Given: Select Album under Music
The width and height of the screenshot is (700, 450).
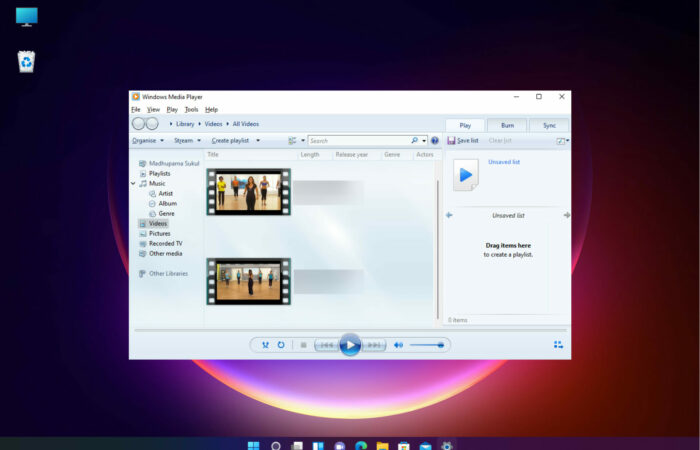Looking at the screenshot, I should click(x=163, y=204).
